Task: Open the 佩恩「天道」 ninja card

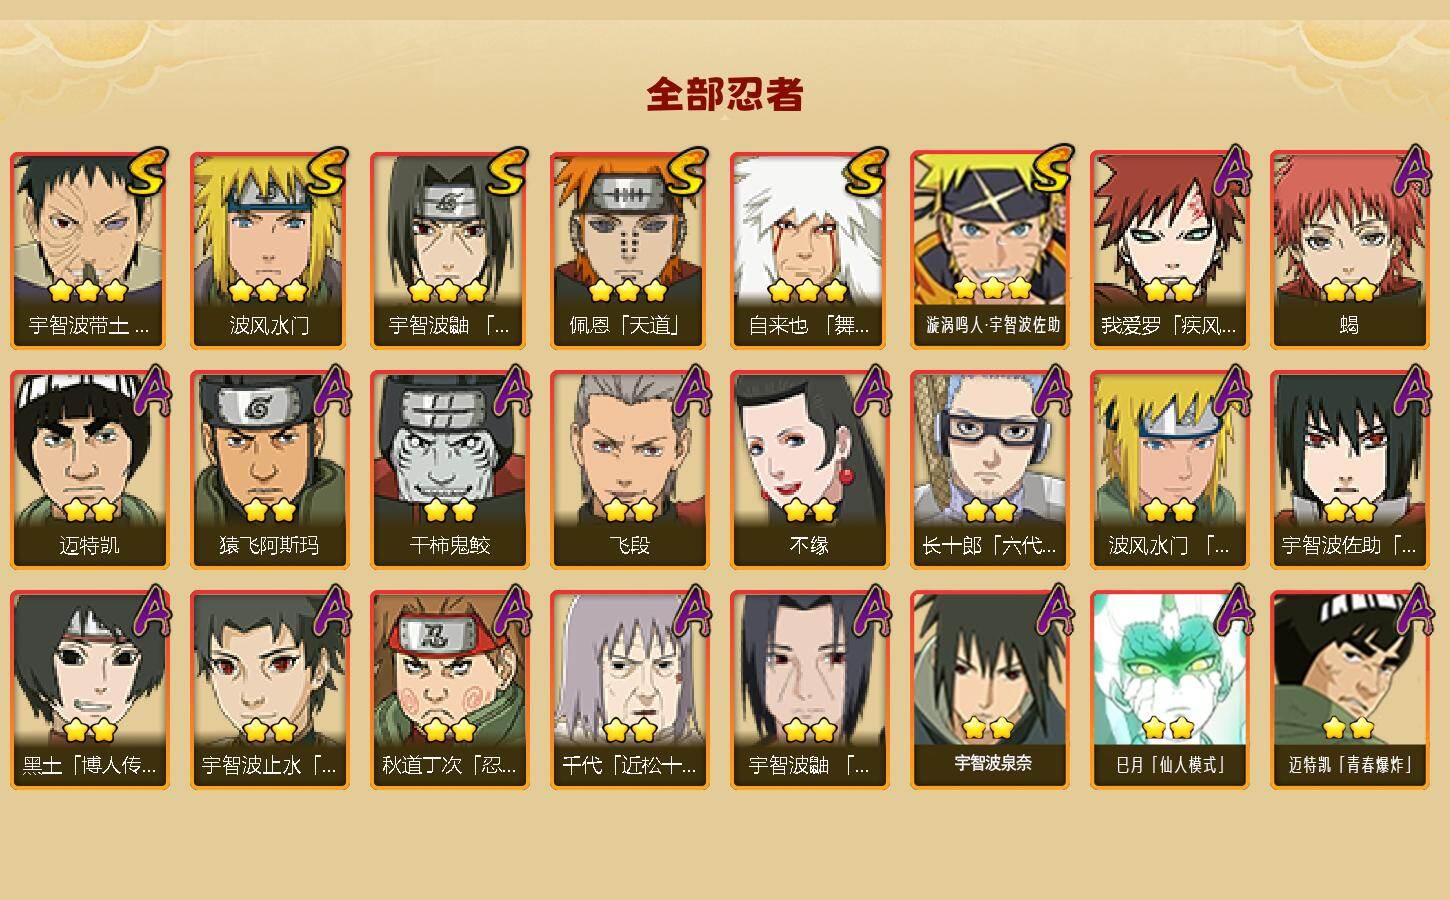Action: [x=629, y=249]
